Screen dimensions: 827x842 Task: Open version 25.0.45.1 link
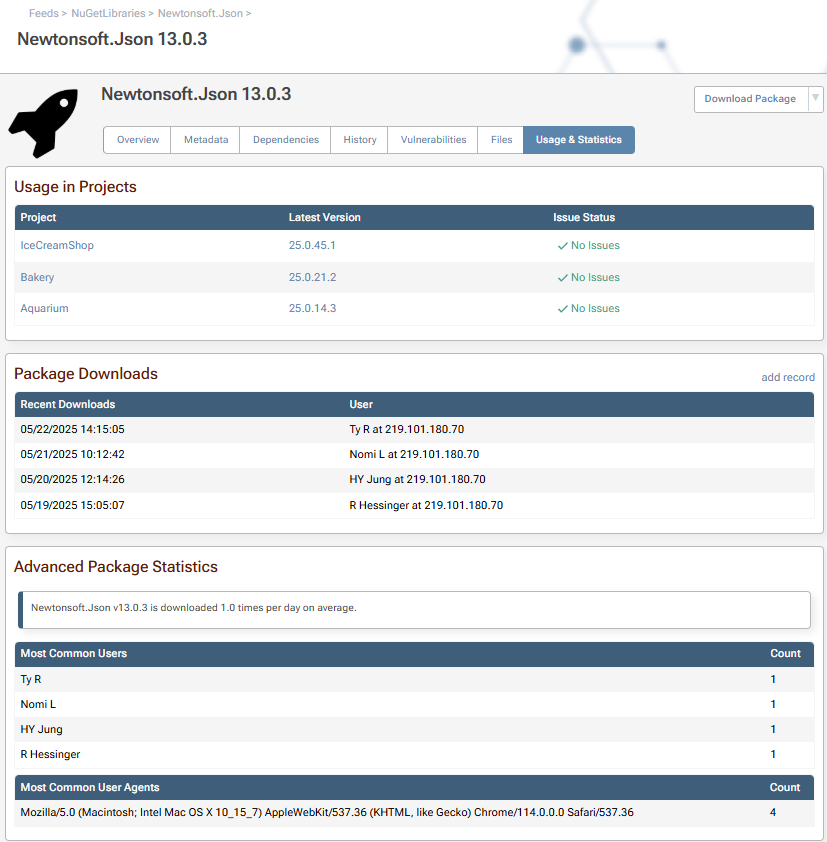pos(312,245)
